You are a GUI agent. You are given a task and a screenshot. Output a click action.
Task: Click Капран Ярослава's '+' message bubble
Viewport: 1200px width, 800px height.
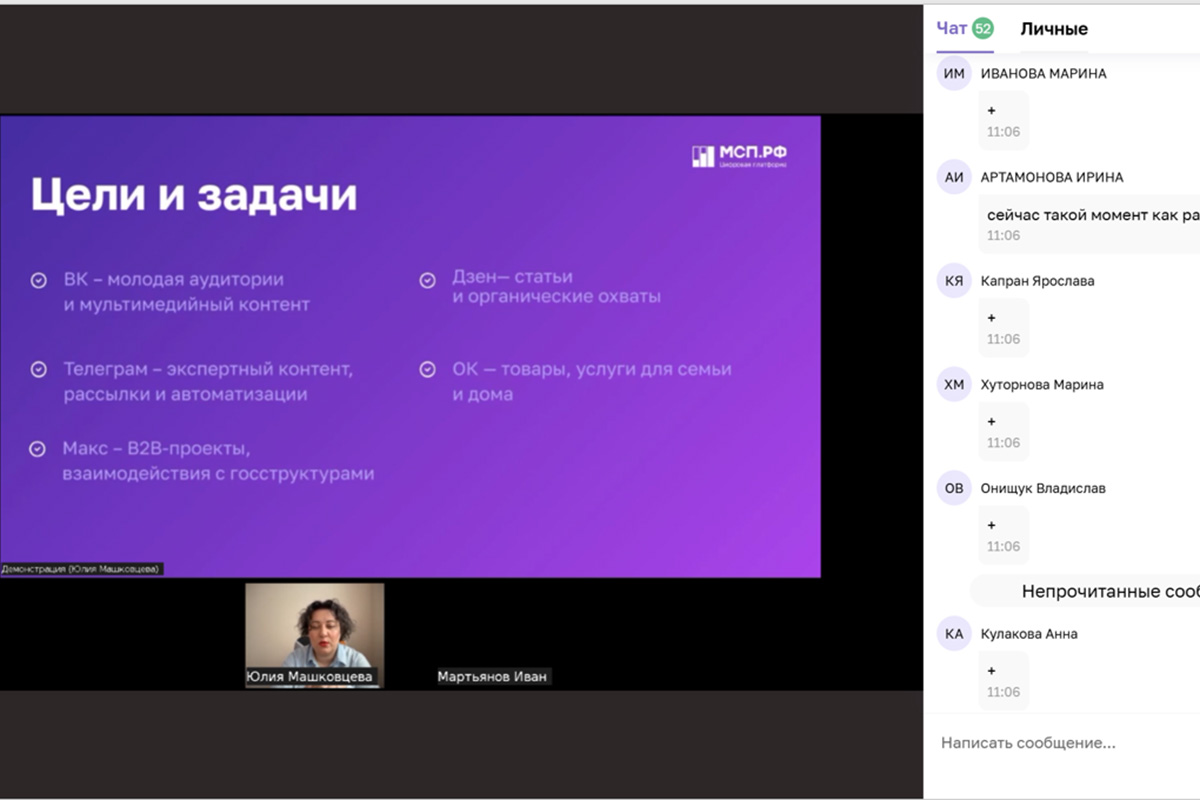(x=1003, y=328)
